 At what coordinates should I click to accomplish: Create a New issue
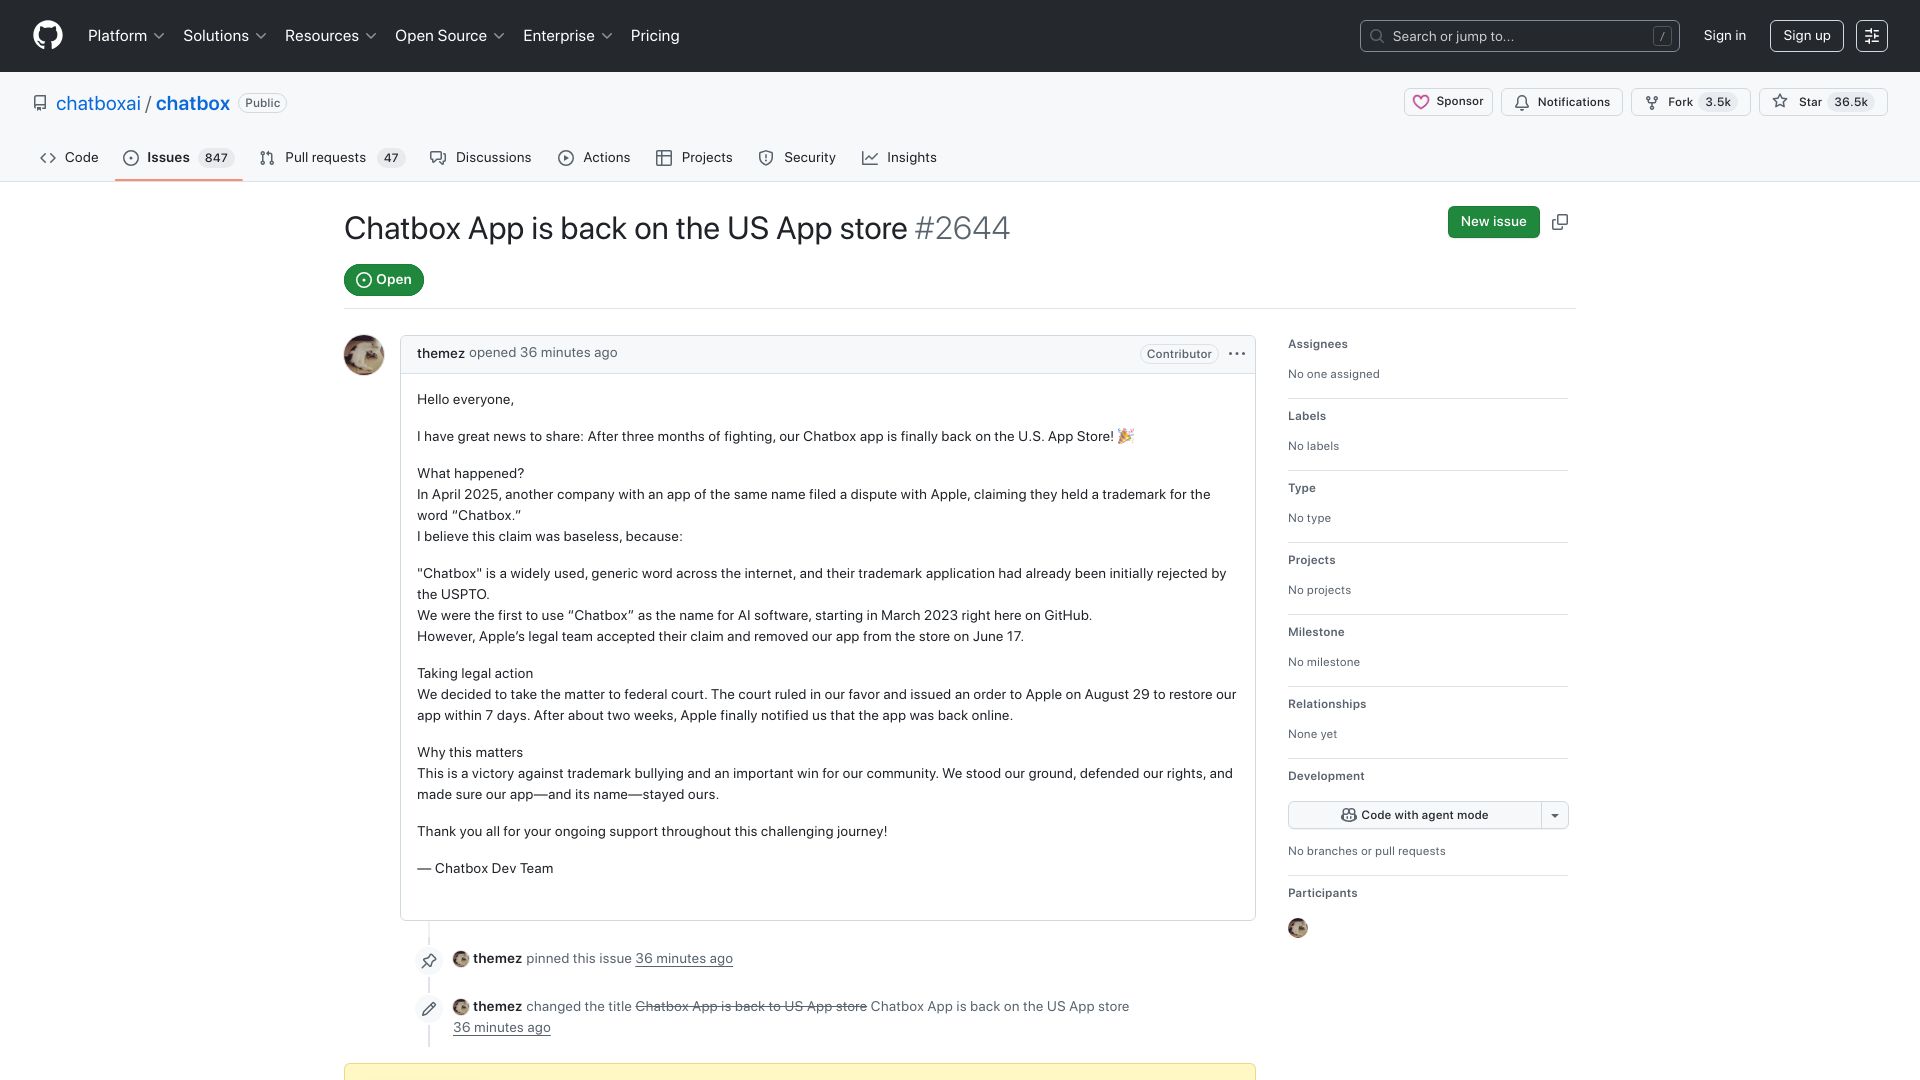(1493, 222)
